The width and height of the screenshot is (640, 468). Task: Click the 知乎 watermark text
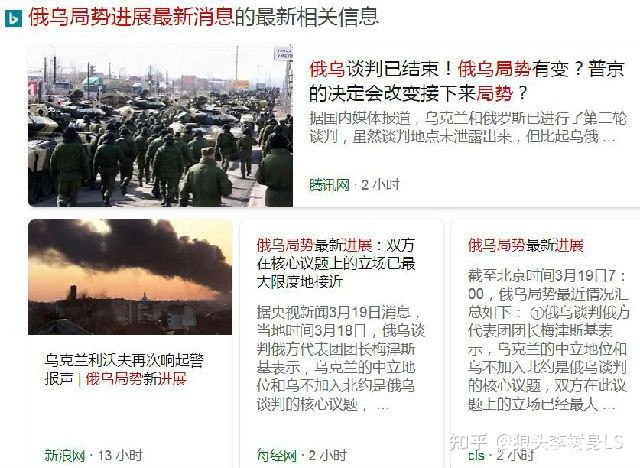click(468, 442)
